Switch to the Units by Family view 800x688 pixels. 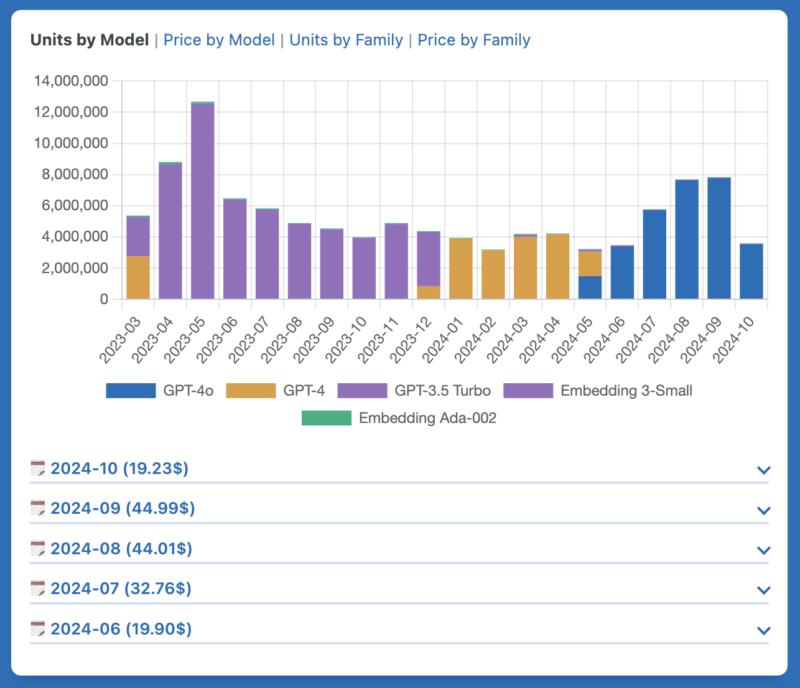click(346, 40)
